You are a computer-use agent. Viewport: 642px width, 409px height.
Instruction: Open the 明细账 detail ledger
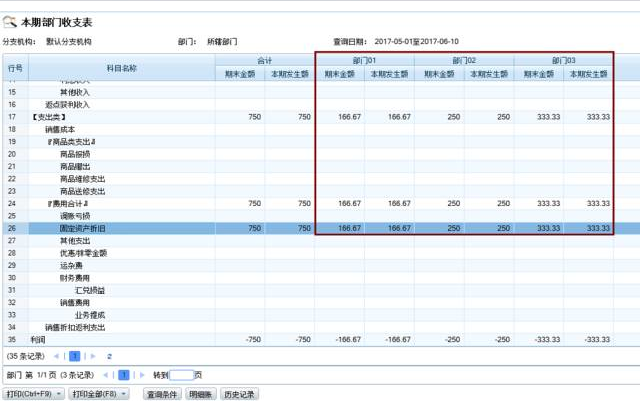click(202, 395)
